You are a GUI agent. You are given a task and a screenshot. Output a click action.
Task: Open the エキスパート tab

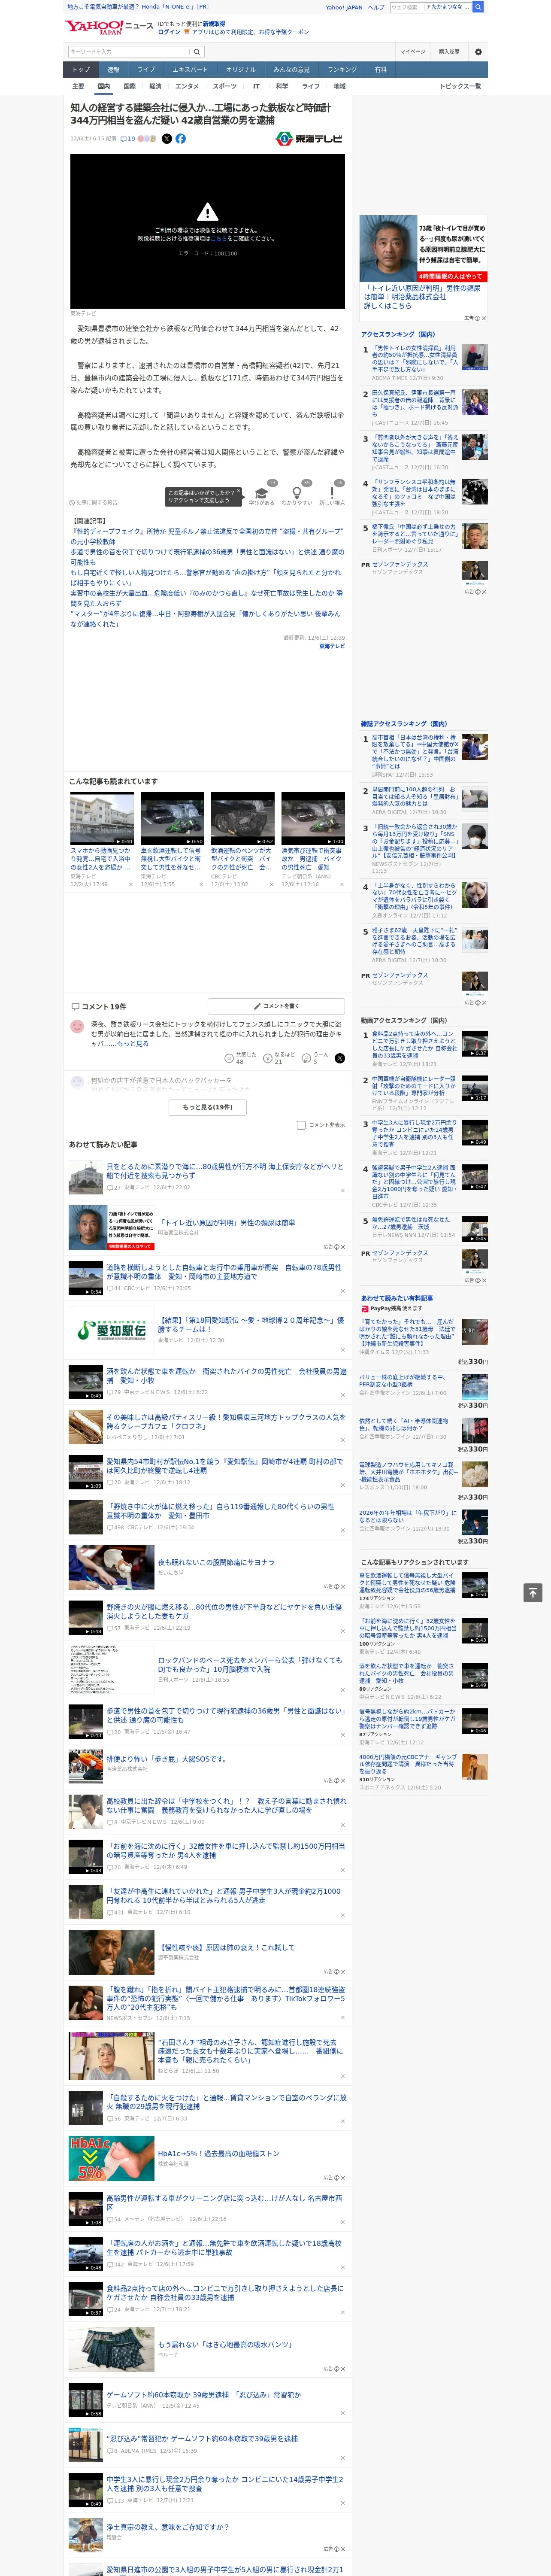190,70
